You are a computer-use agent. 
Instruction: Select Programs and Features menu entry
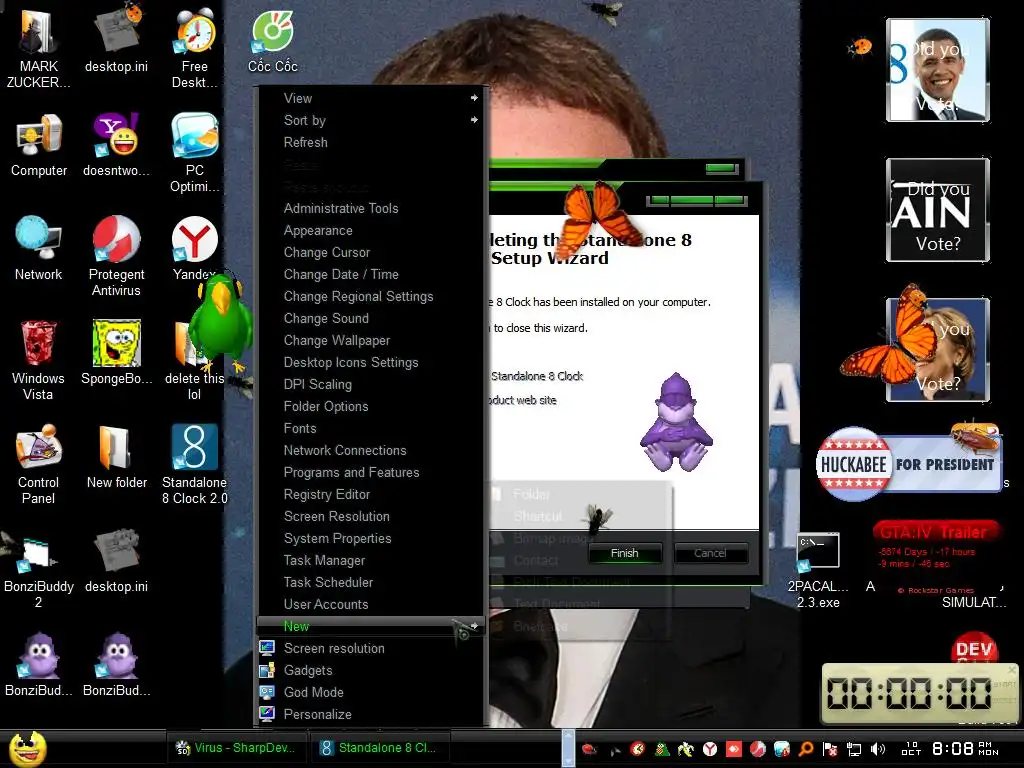click(371, 472)
